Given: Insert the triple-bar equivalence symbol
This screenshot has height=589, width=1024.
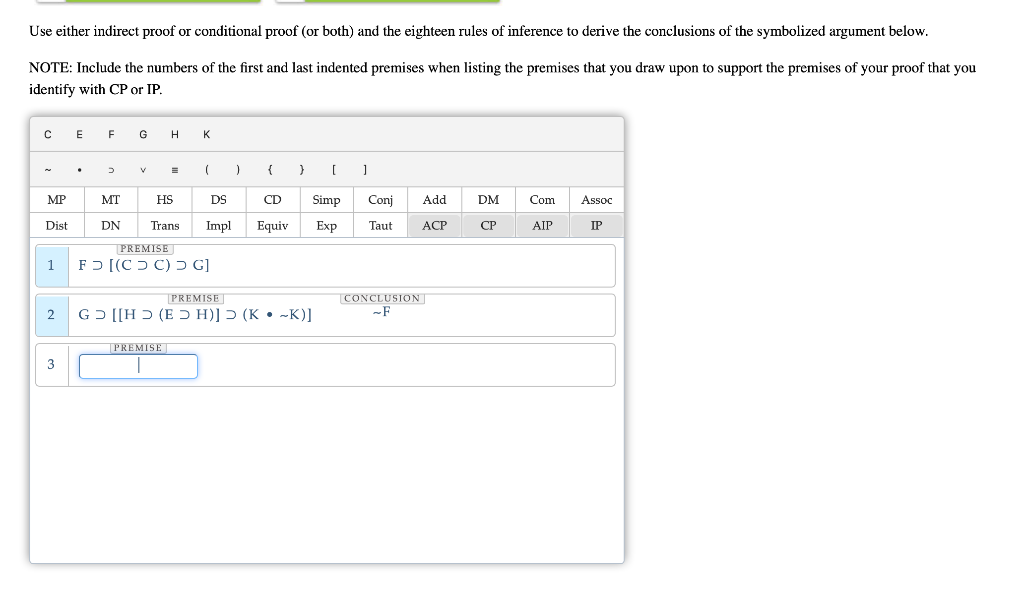Looking at the screenshot, I should (x=174, y=169).
